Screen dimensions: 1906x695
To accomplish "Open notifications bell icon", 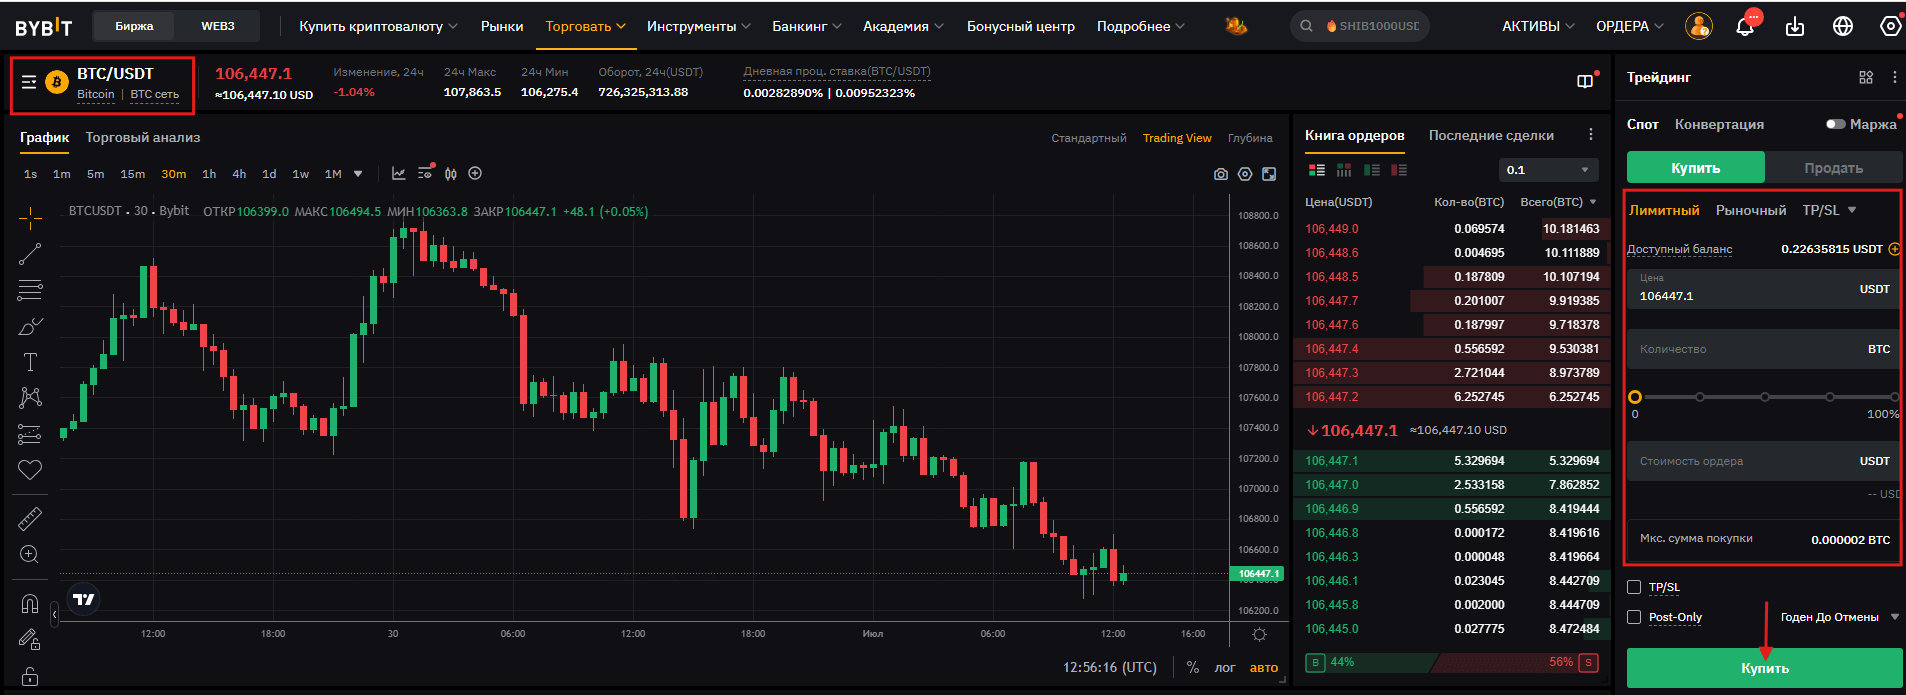I will [1745, 27].
